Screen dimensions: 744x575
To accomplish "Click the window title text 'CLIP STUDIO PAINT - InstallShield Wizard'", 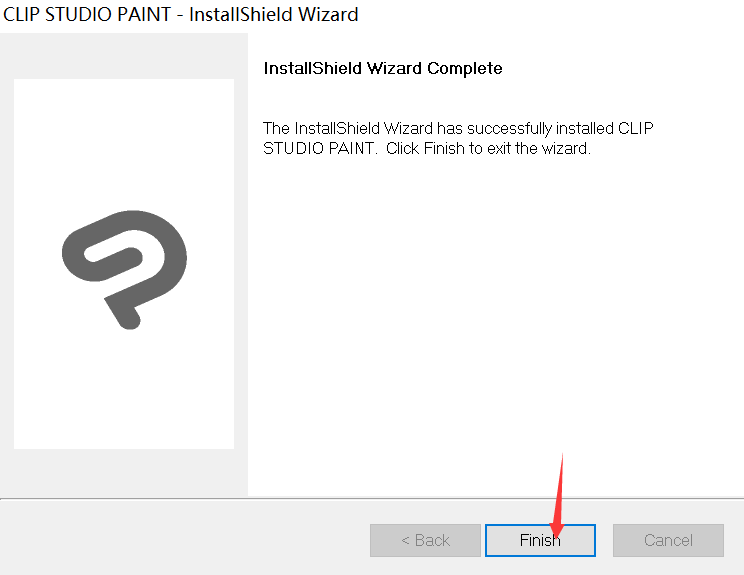I will pos(180,15).
